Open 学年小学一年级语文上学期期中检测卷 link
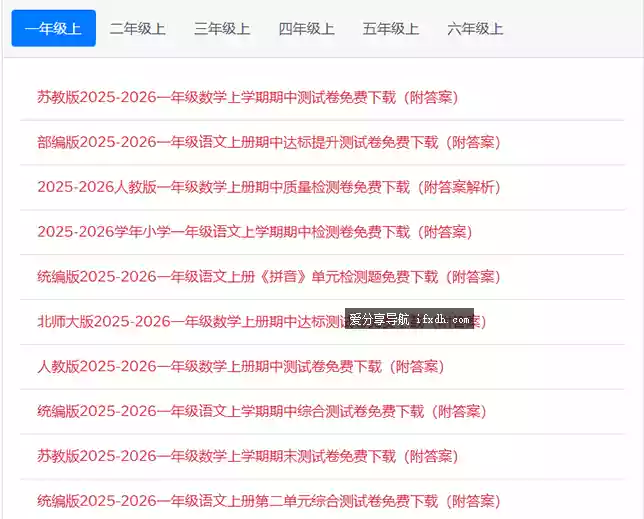This screenshot has height=519, width=644. click(255, 232)
